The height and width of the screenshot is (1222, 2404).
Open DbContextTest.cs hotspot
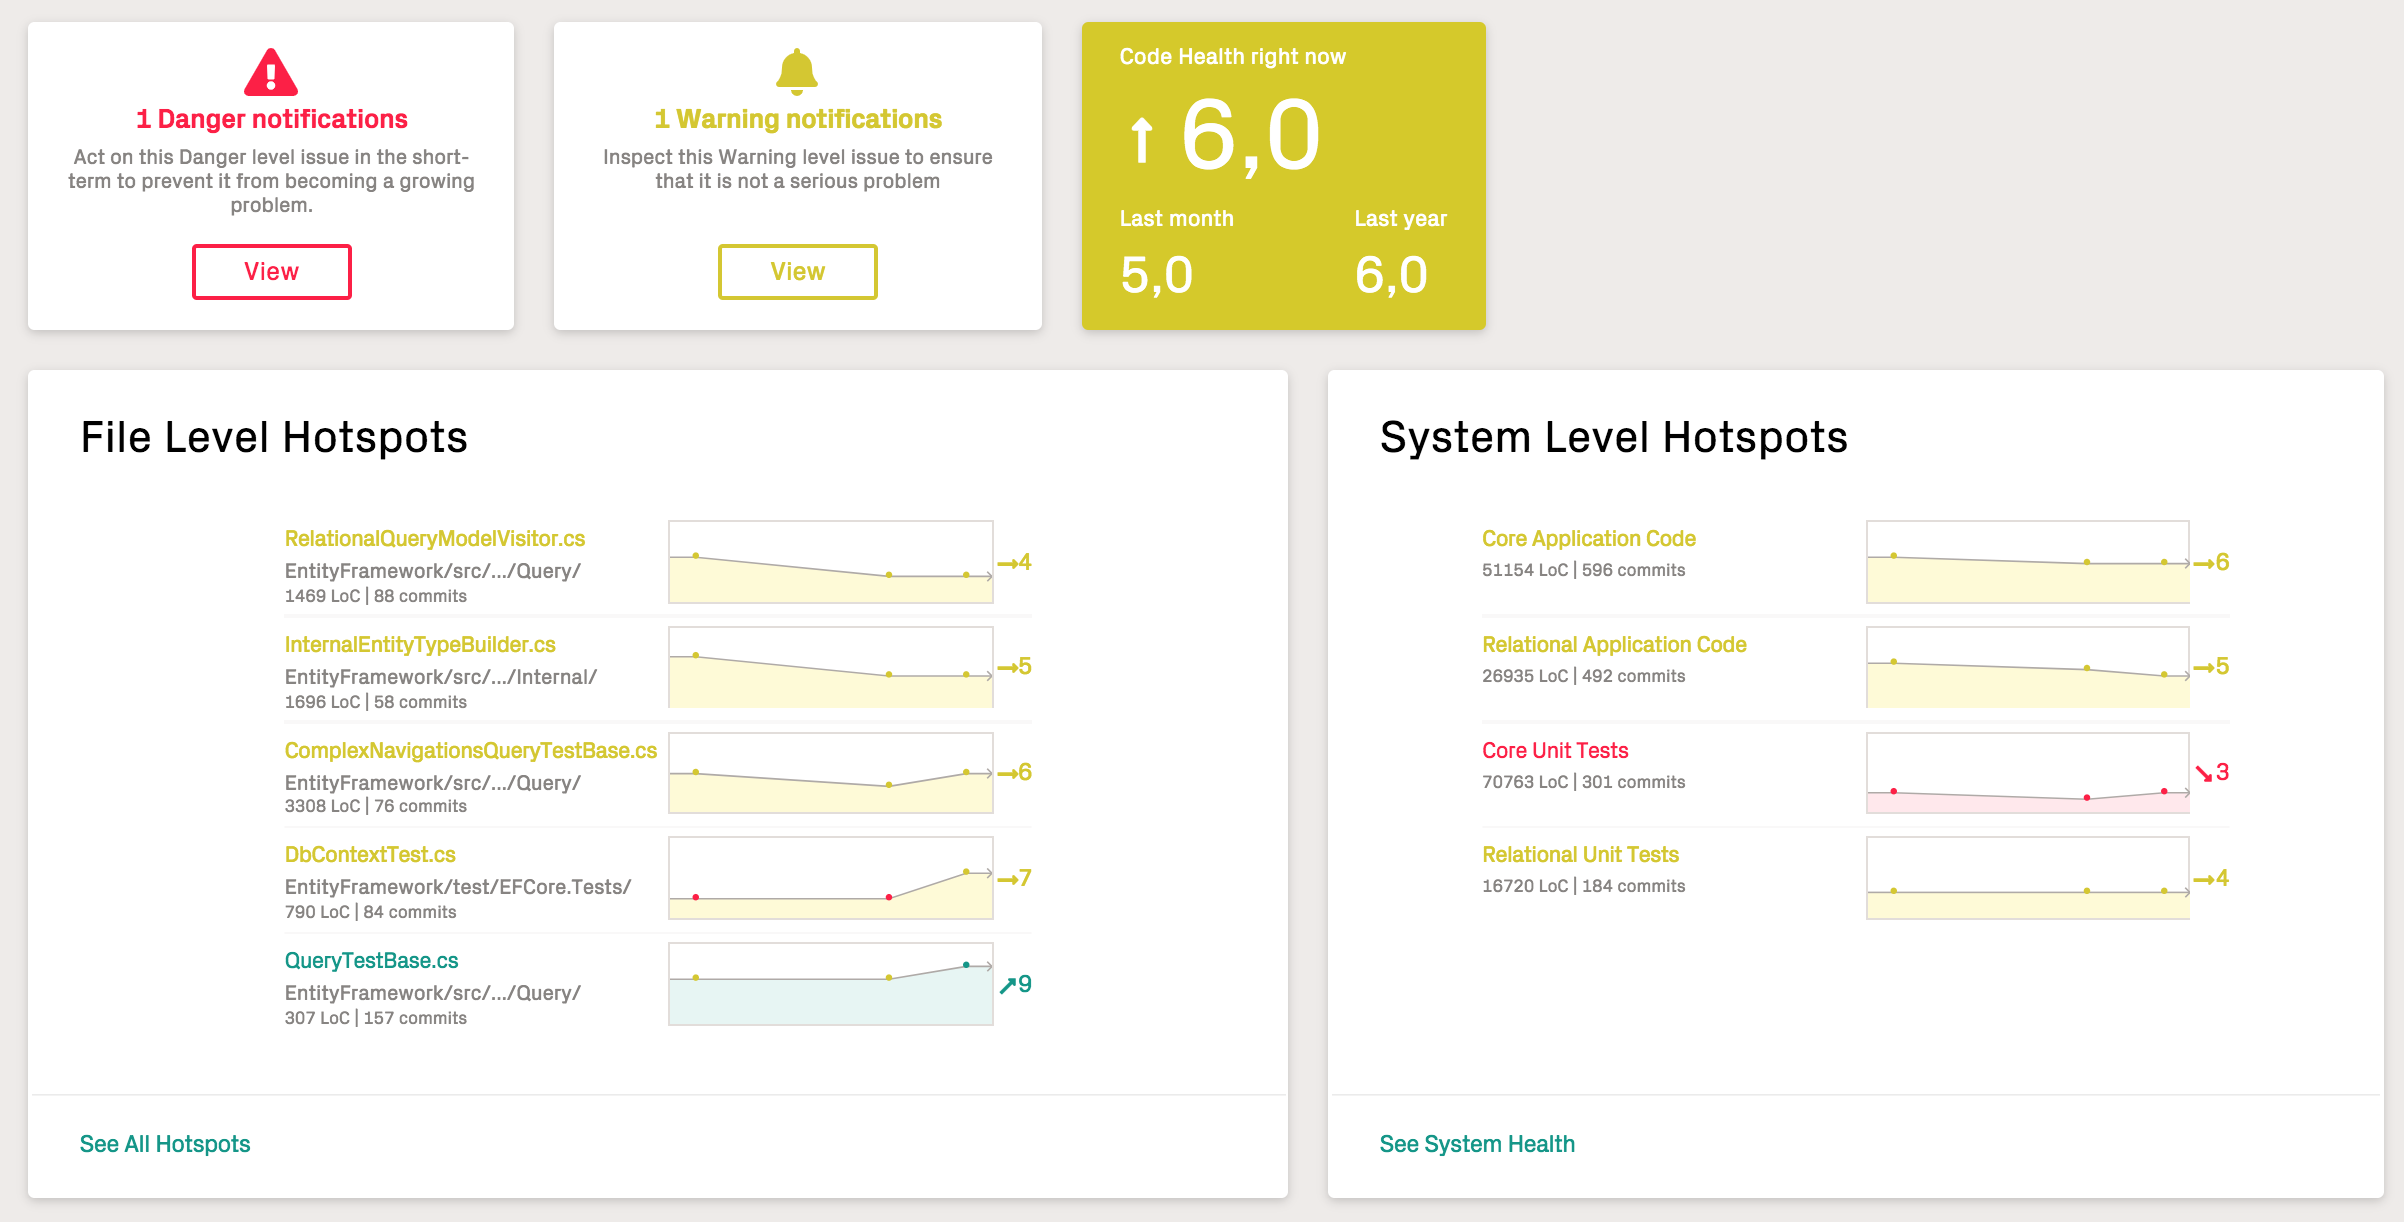pyautogui.click(x=370, y=854)
